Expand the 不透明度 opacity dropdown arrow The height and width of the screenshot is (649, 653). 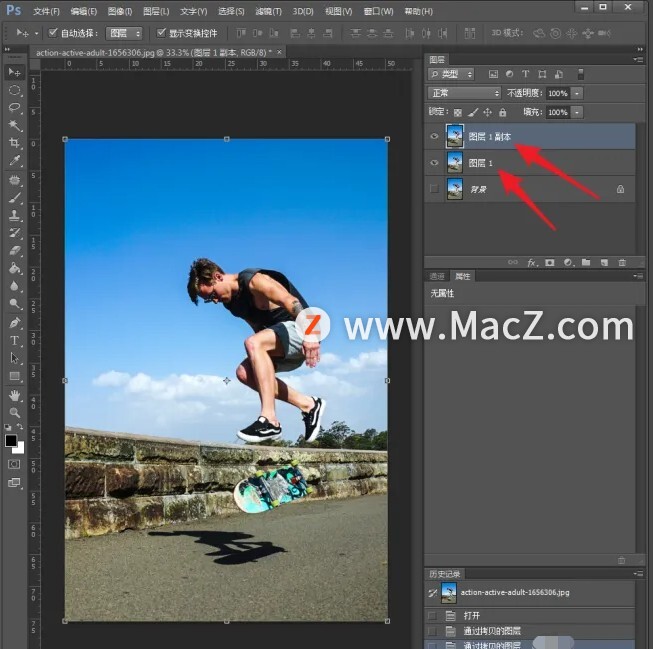click(x=574, y=93)
